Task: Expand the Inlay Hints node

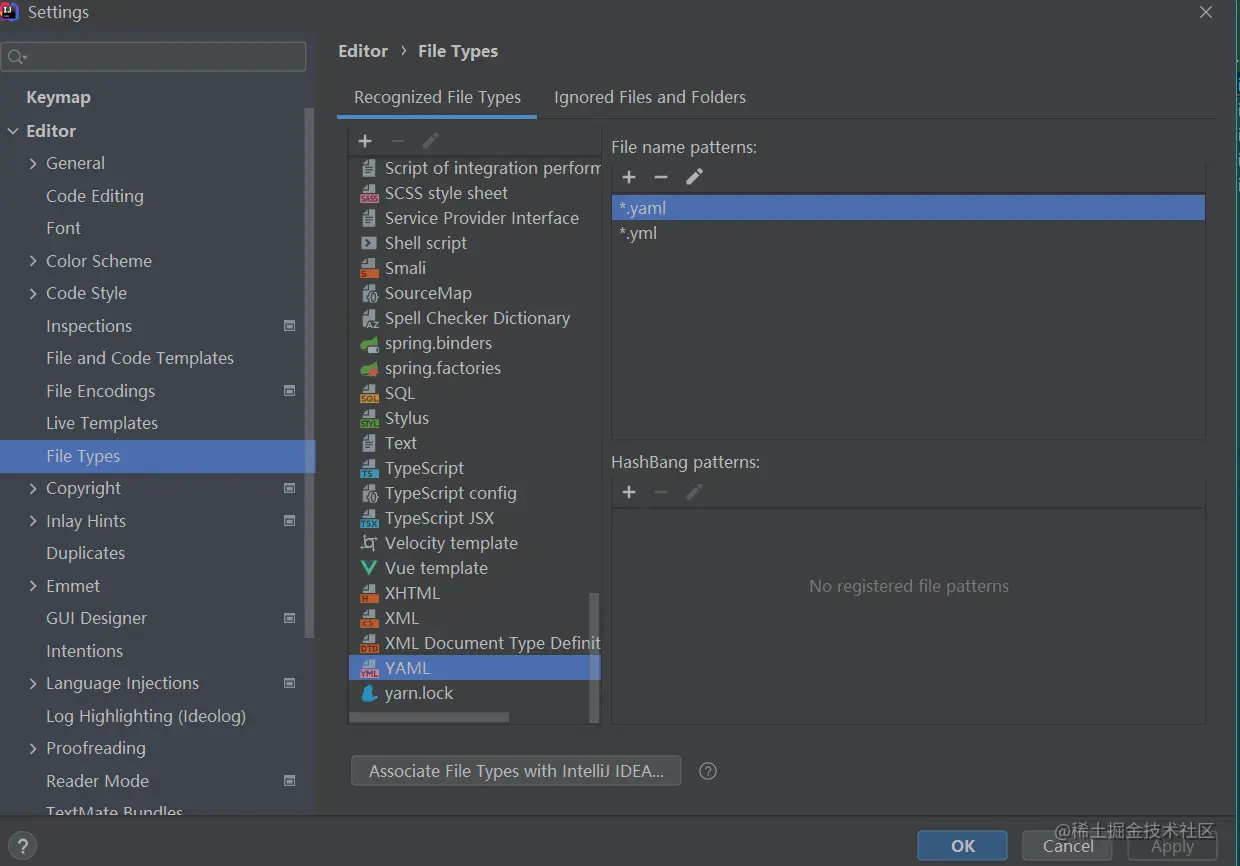Action: coord(33,521)
